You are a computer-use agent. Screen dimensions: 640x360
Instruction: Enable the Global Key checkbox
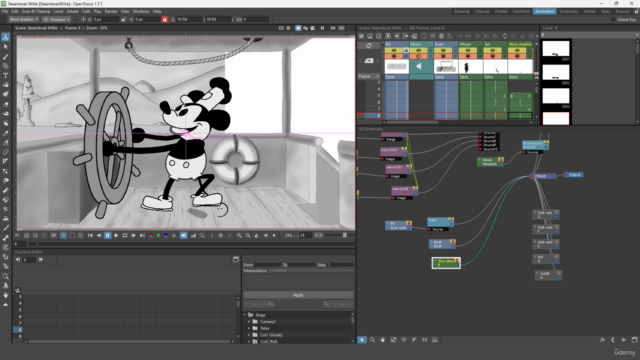point(613,19)
